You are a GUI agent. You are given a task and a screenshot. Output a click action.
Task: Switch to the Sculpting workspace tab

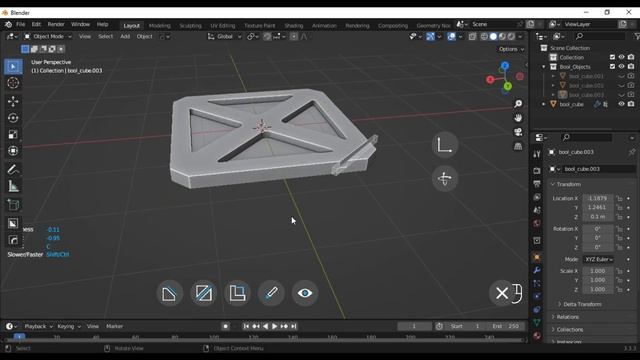[190, 26]
